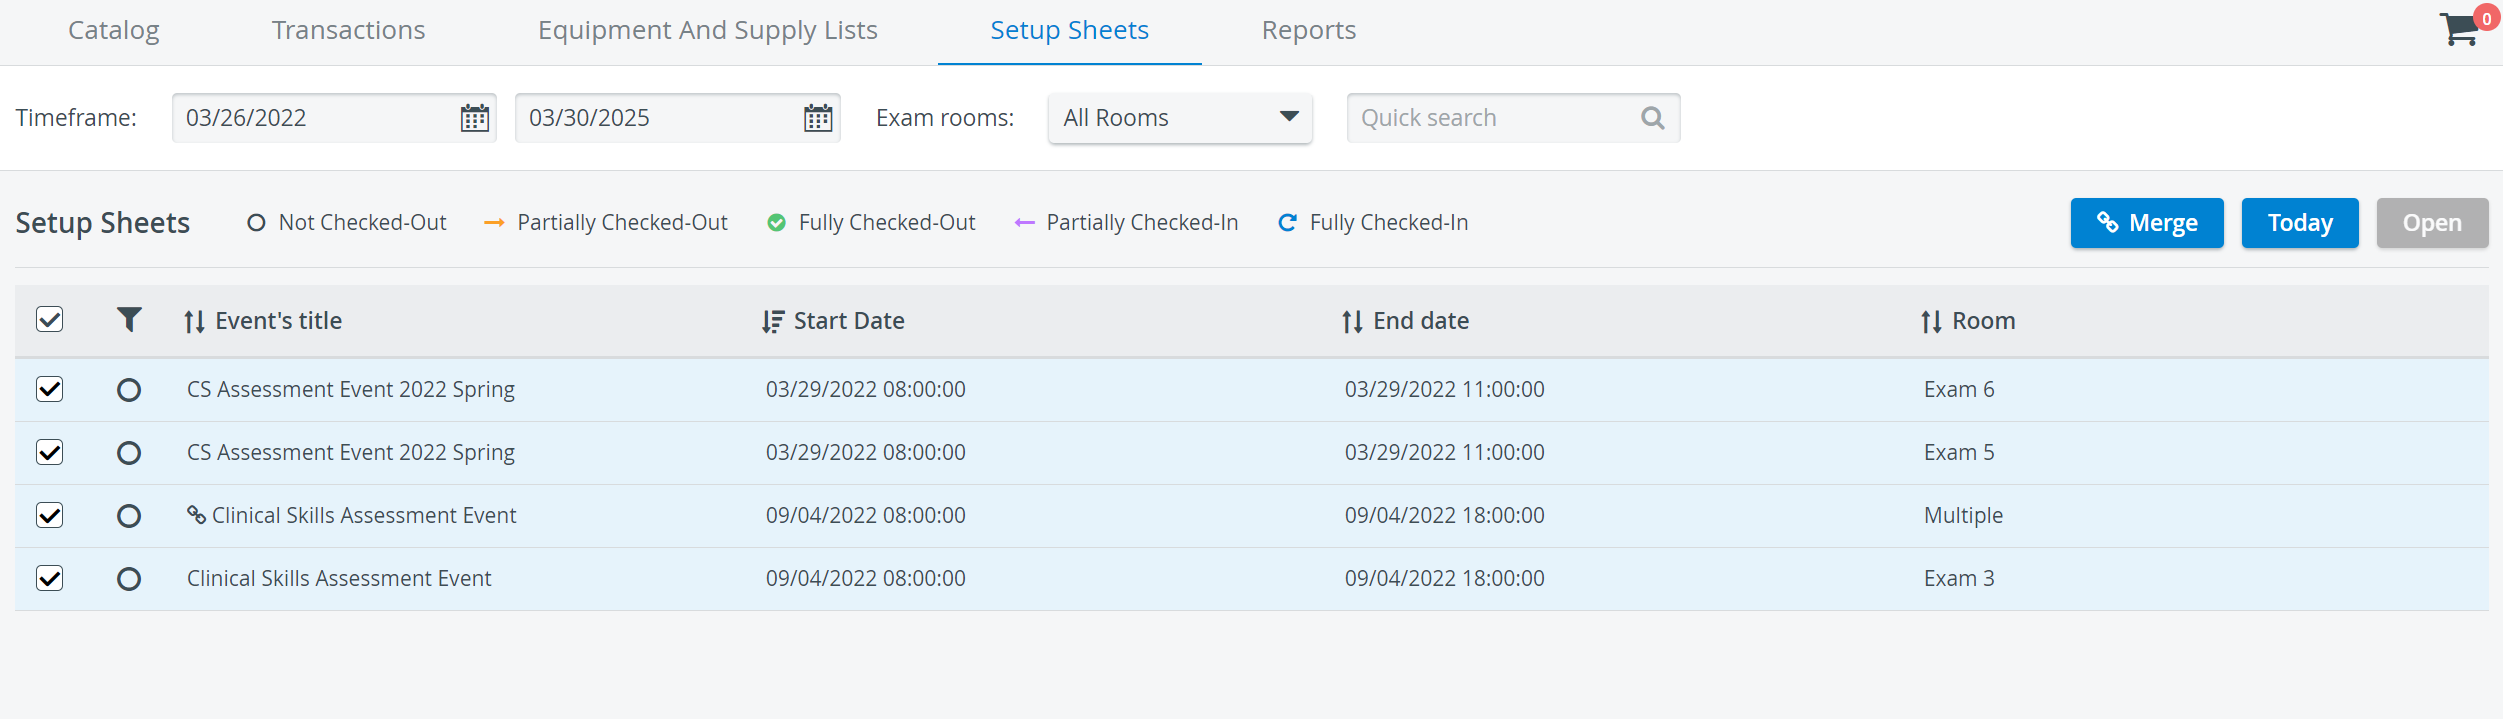Toggle the select-all header checkbox

(x=50, y=320)
